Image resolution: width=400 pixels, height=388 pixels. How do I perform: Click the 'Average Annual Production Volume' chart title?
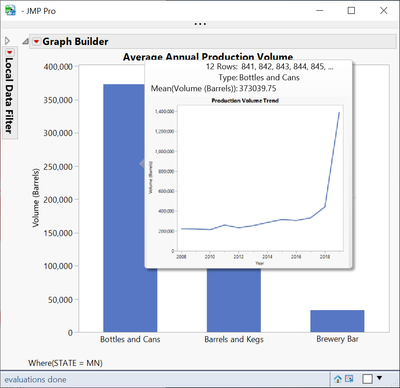coord(208,57)
